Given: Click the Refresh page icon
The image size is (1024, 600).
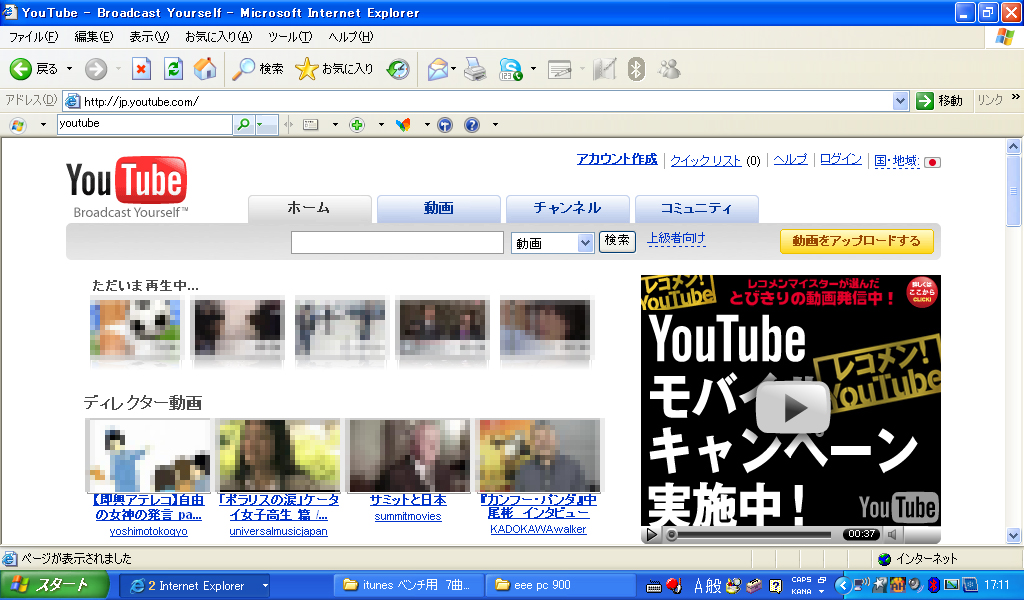Looking at the screenshot, I should 173,69.
